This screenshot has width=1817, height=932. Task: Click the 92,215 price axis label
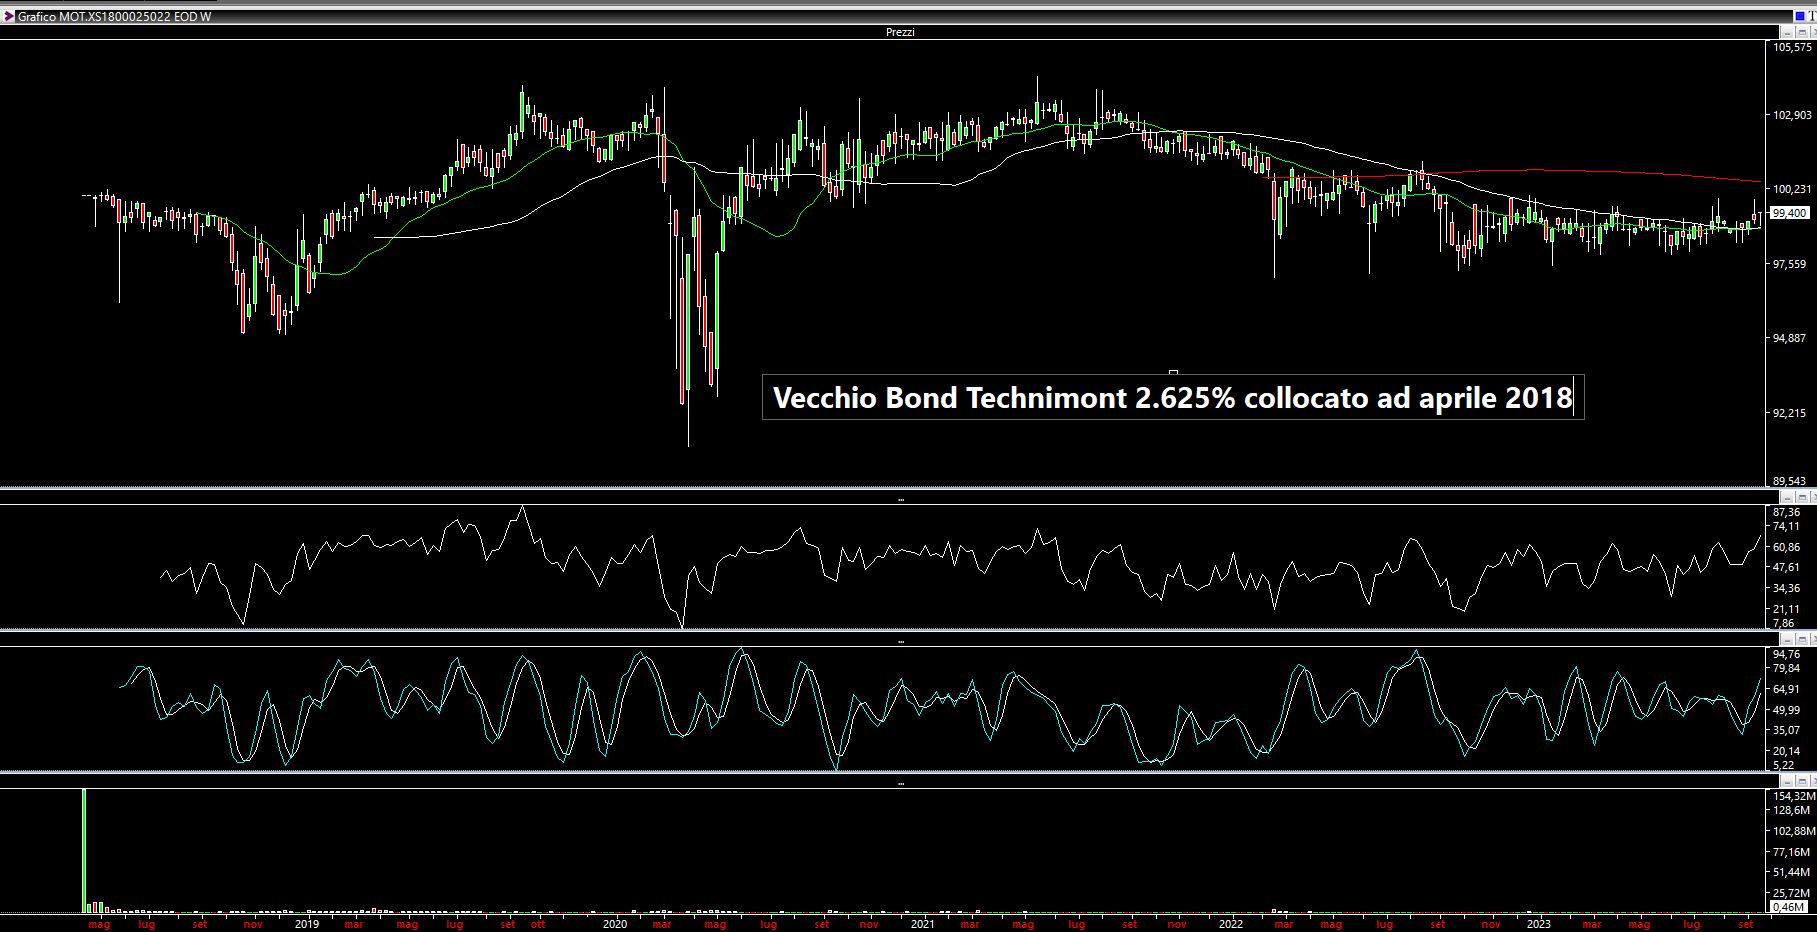1790,412
